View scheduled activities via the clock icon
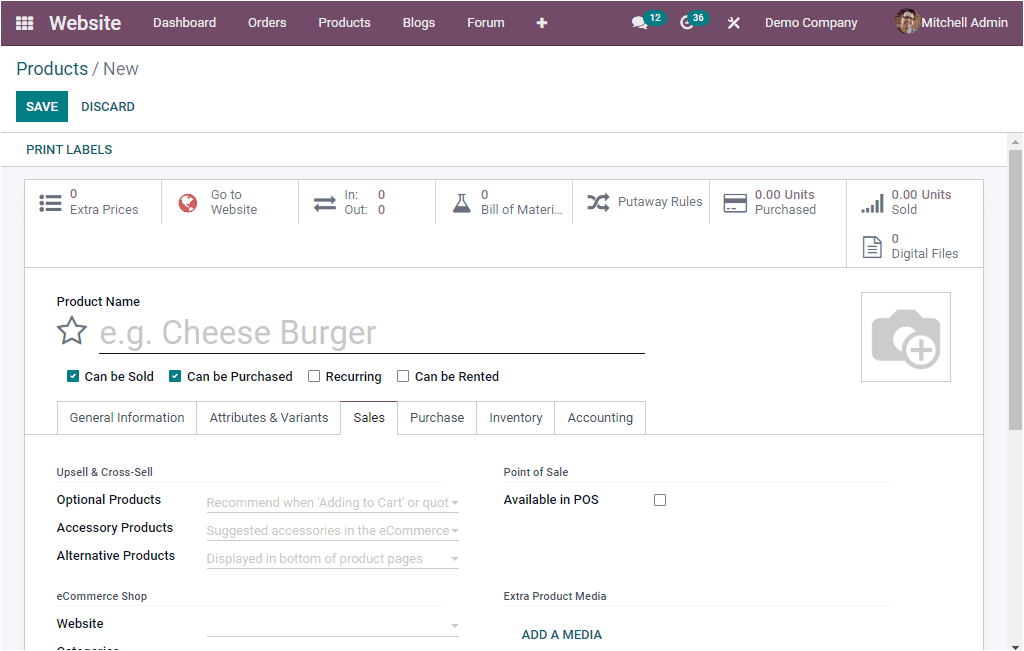Image resolution: width=1024 pixels, height=651 pixels. pyautogui.click(x=685, y=22)
